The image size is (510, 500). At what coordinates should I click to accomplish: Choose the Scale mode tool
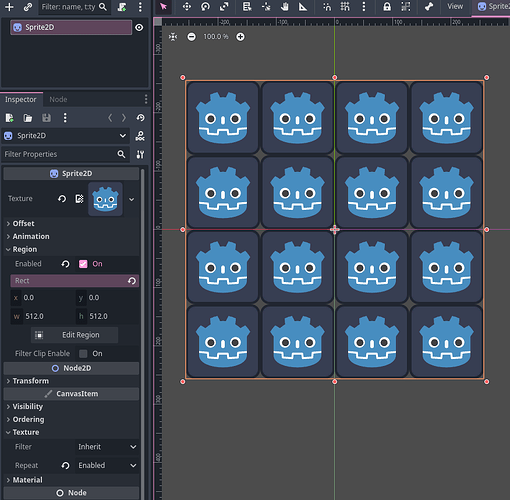[224, 7]
